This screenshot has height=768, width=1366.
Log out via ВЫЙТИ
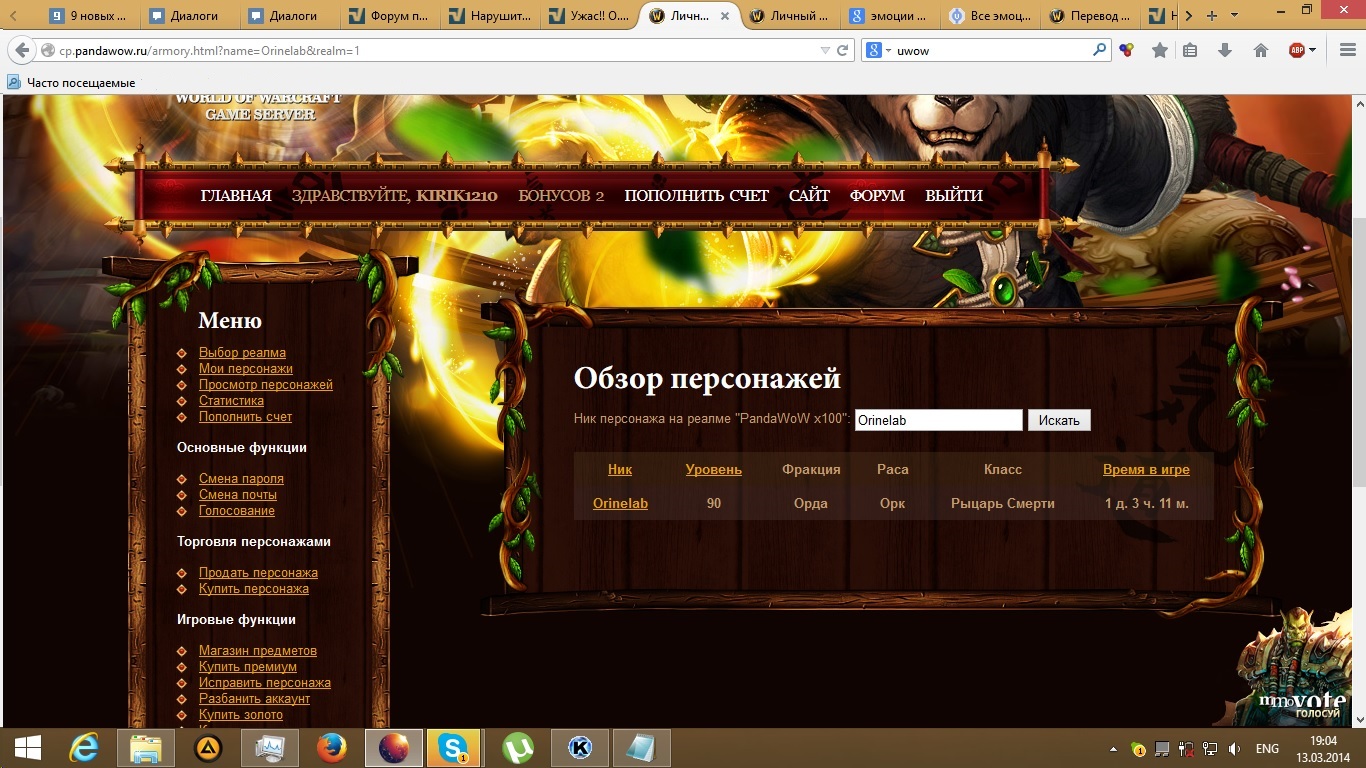pyautogui.click(x=954, y=196)
